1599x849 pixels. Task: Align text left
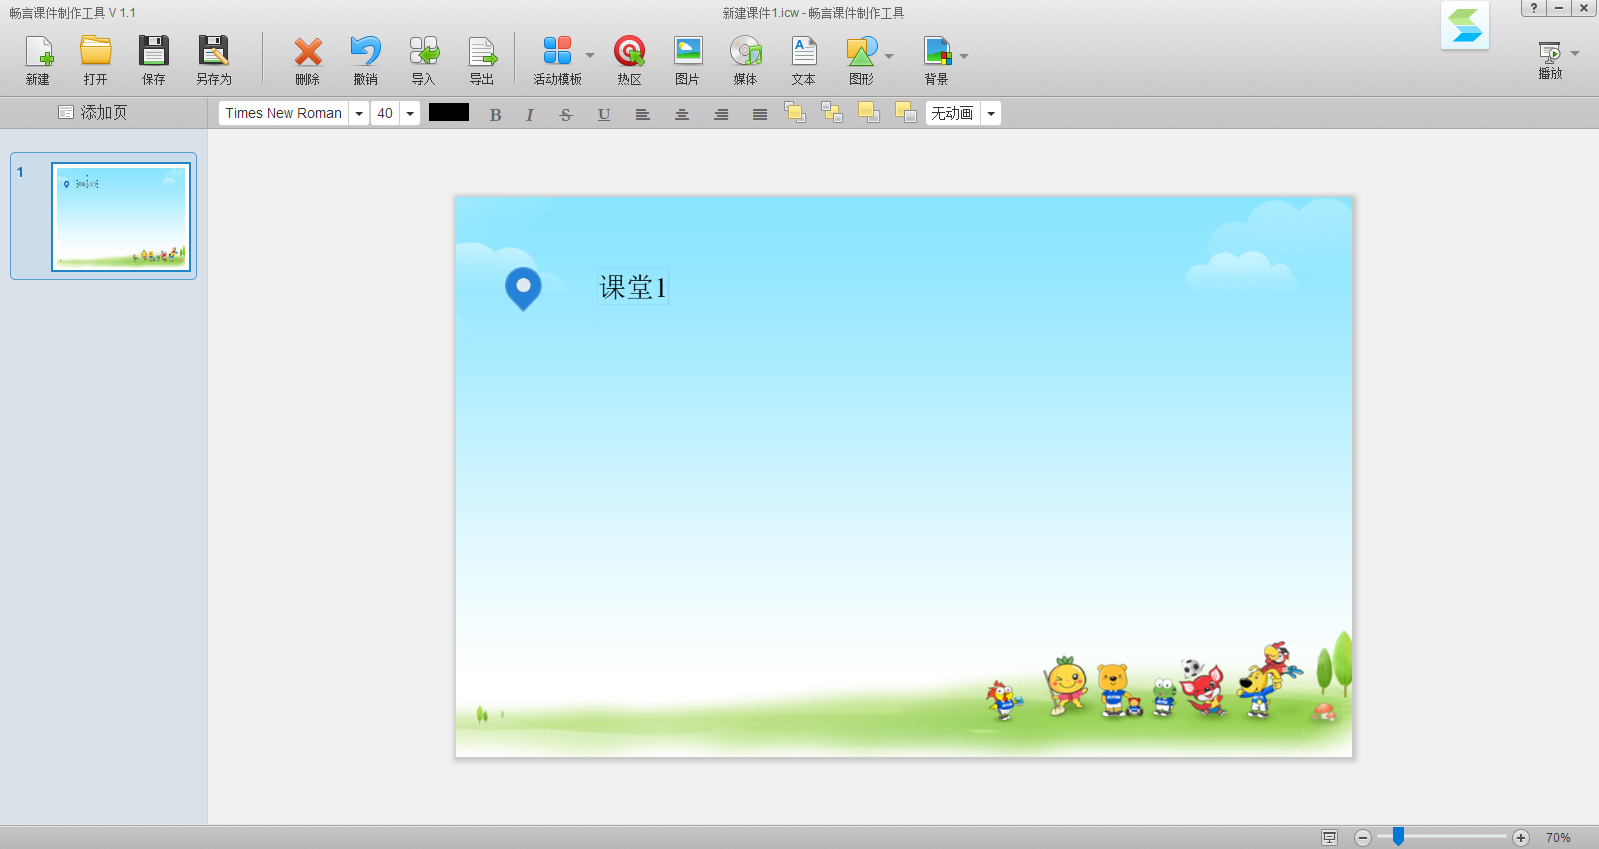pyautogui.click(x=643, y=114)
